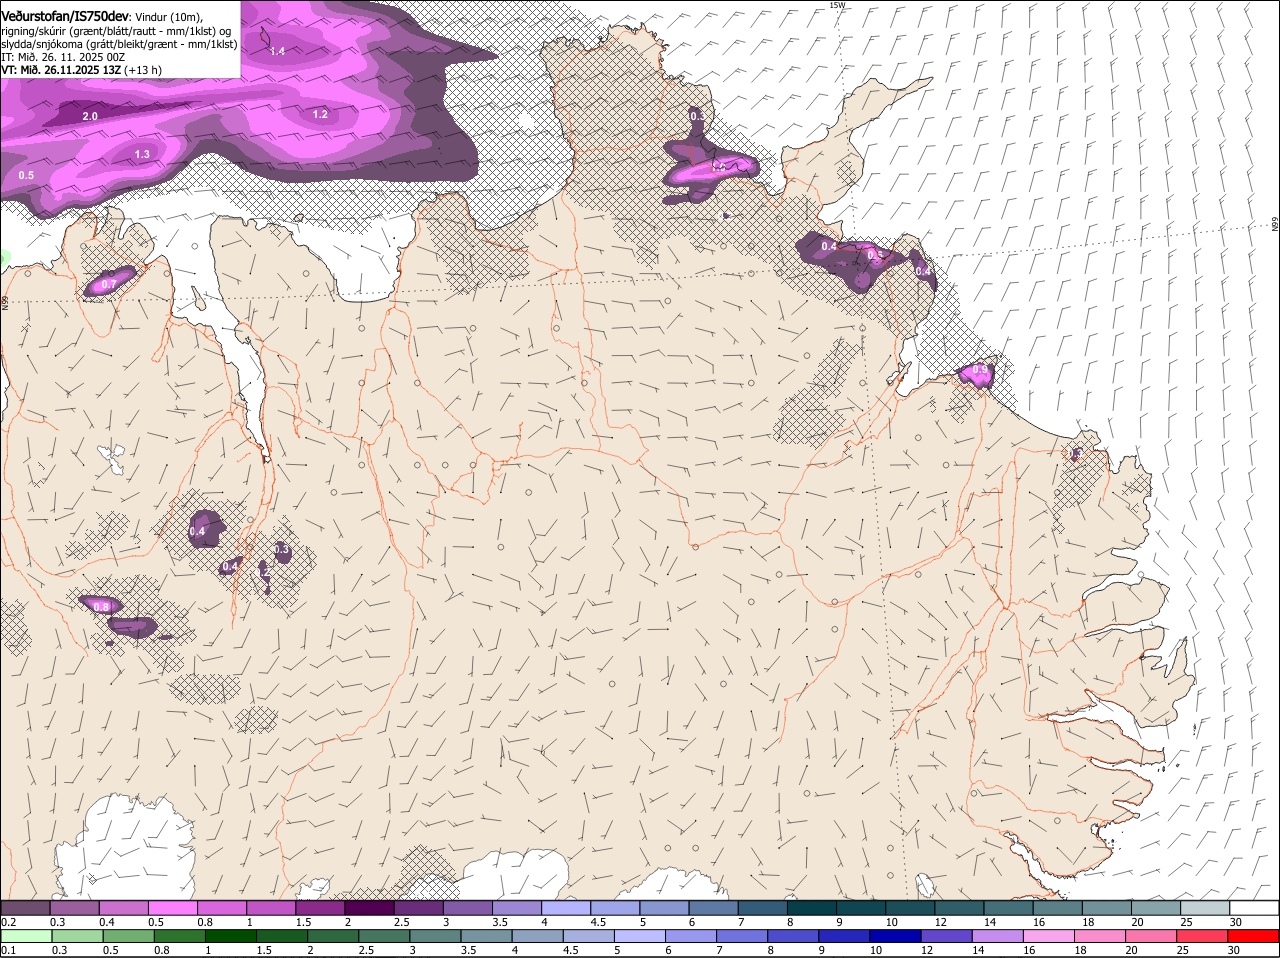1280x958 pixels.
Task: Click the 0.9 snowfall value on the map
Action: (980, 370)
